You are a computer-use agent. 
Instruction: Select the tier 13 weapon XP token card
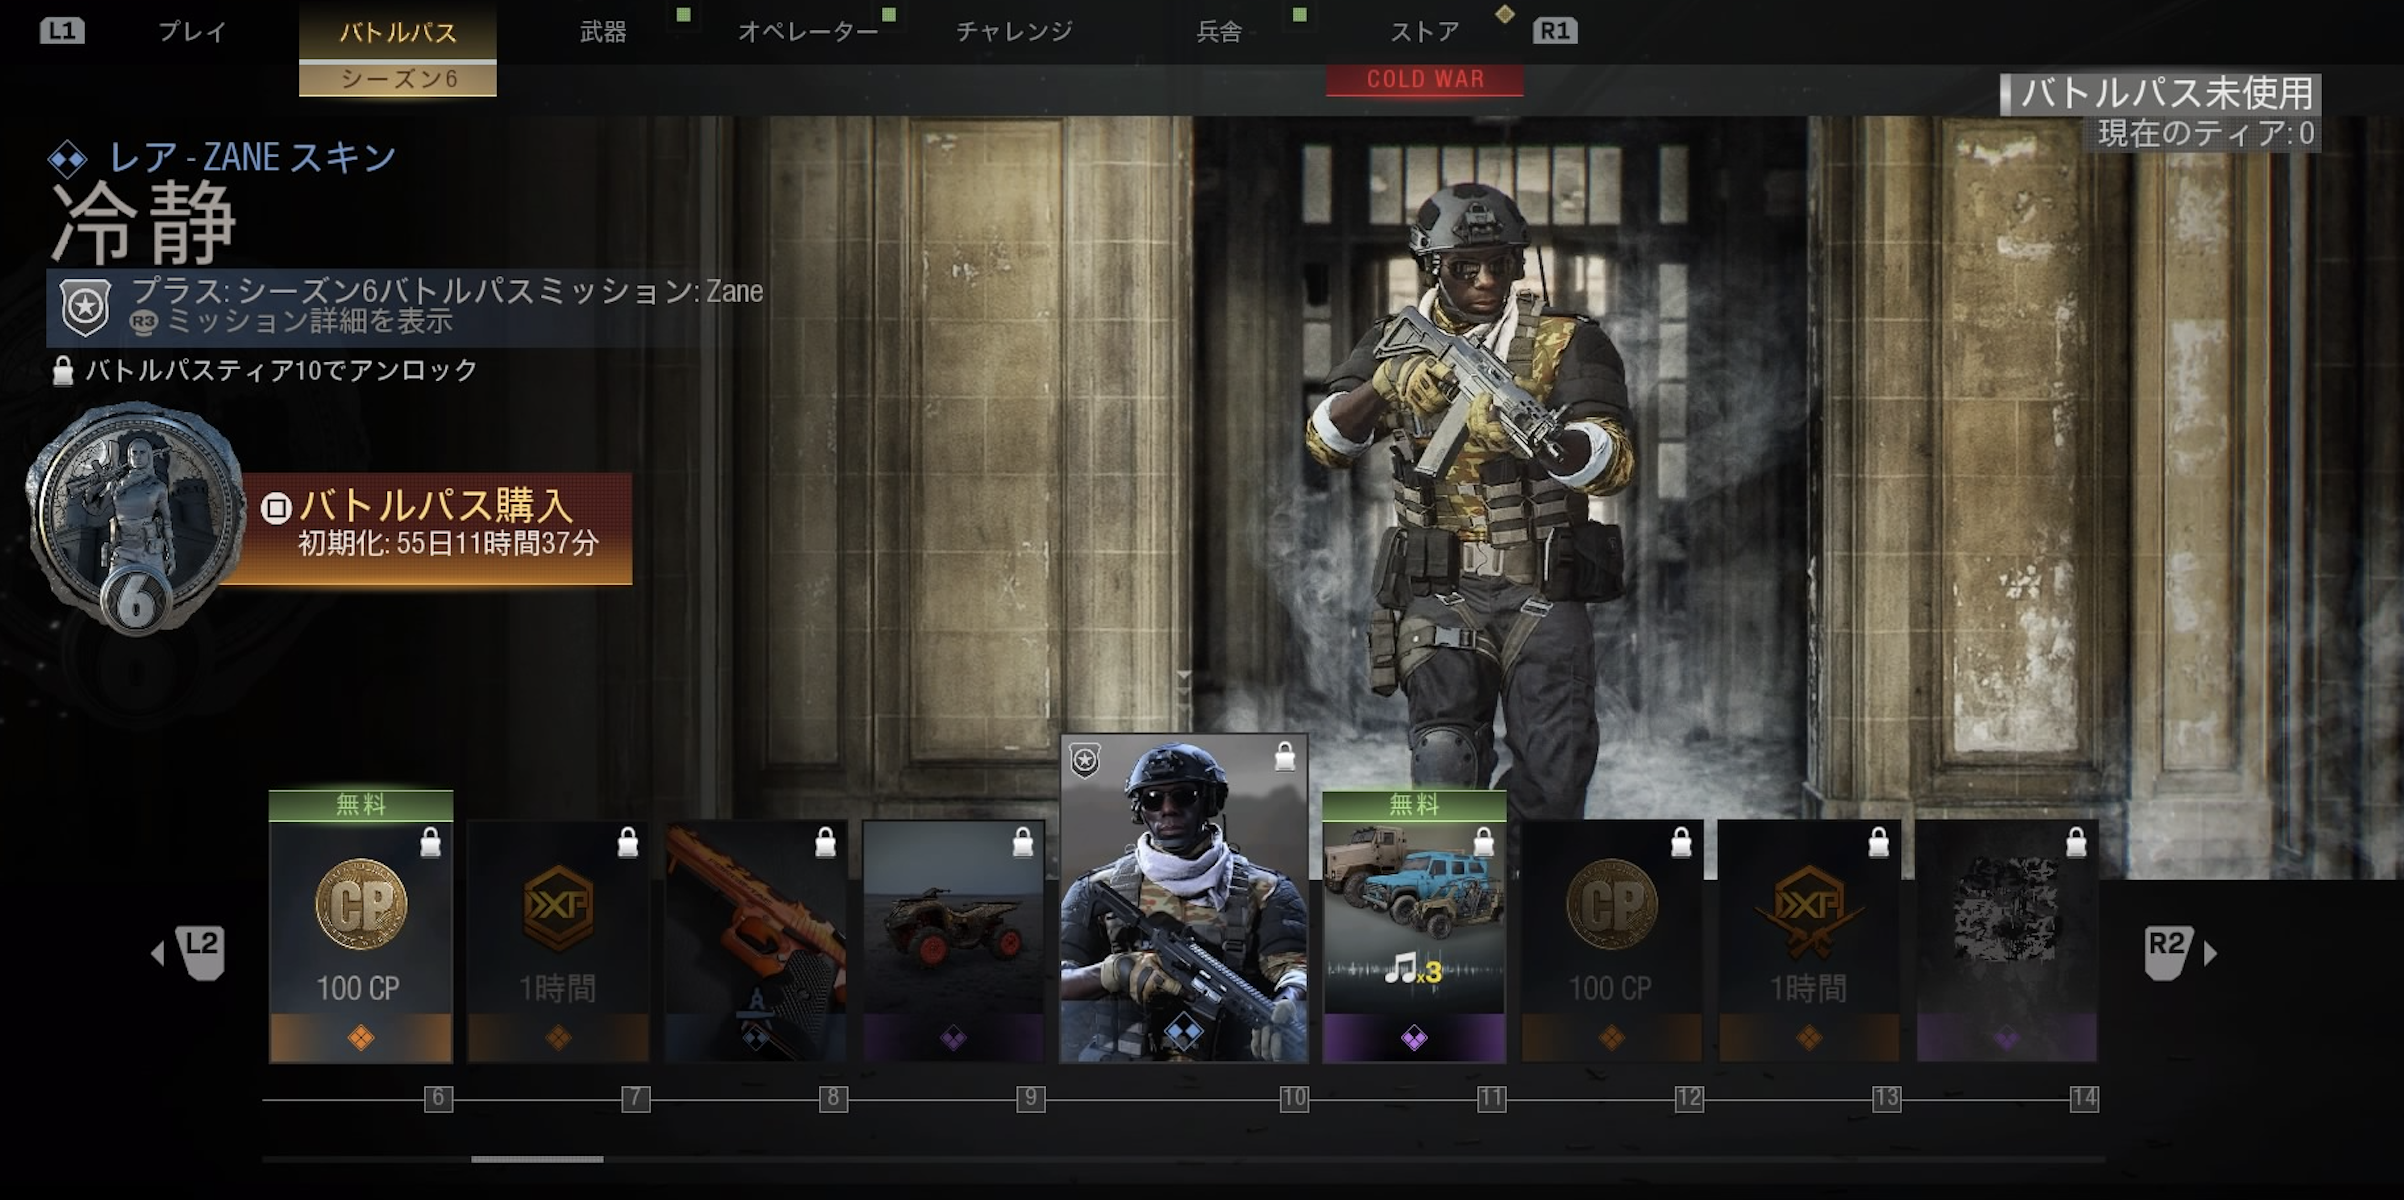point(1809,940)
